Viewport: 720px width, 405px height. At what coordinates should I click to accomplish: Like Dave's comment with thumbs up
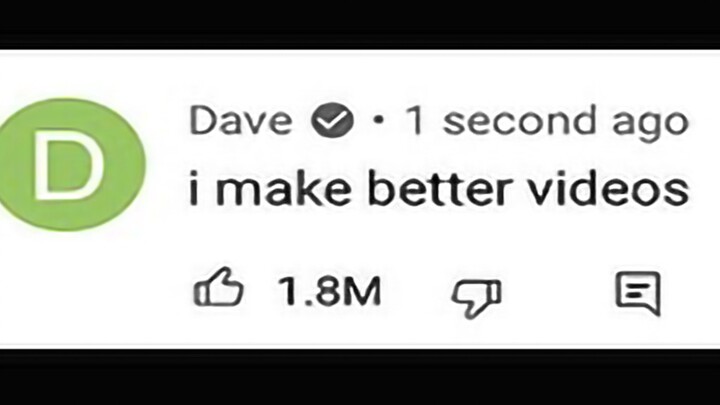[218, 287]
